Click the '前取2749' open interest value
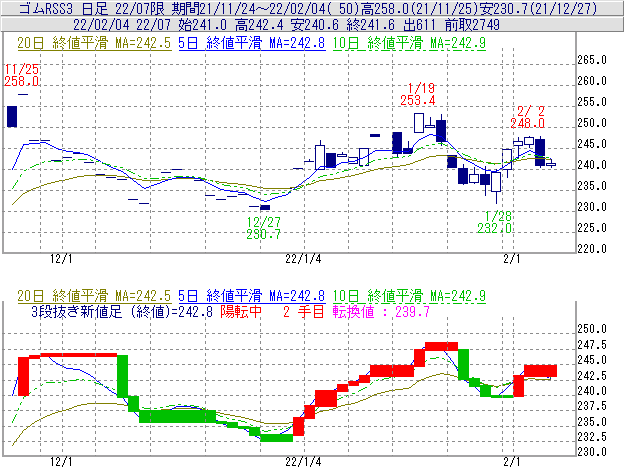Viewport: 624px width, 475px height. (x=472, y=25)
